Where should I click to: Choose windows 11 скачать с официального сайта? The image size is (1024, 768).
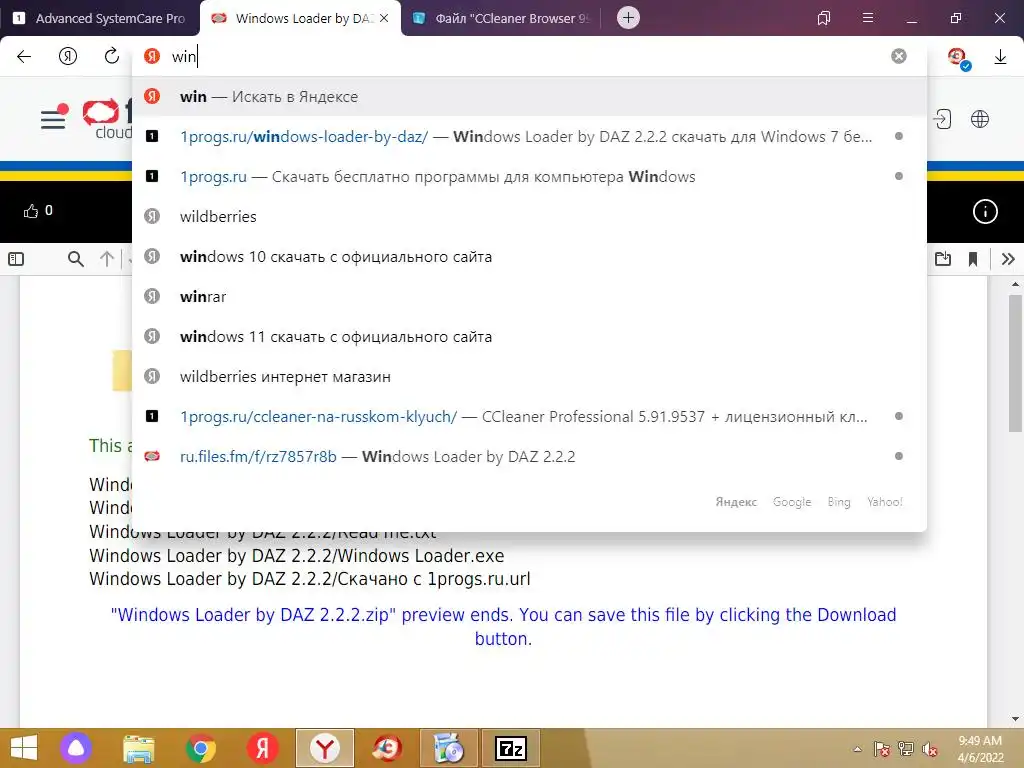[x=529, y=337]
